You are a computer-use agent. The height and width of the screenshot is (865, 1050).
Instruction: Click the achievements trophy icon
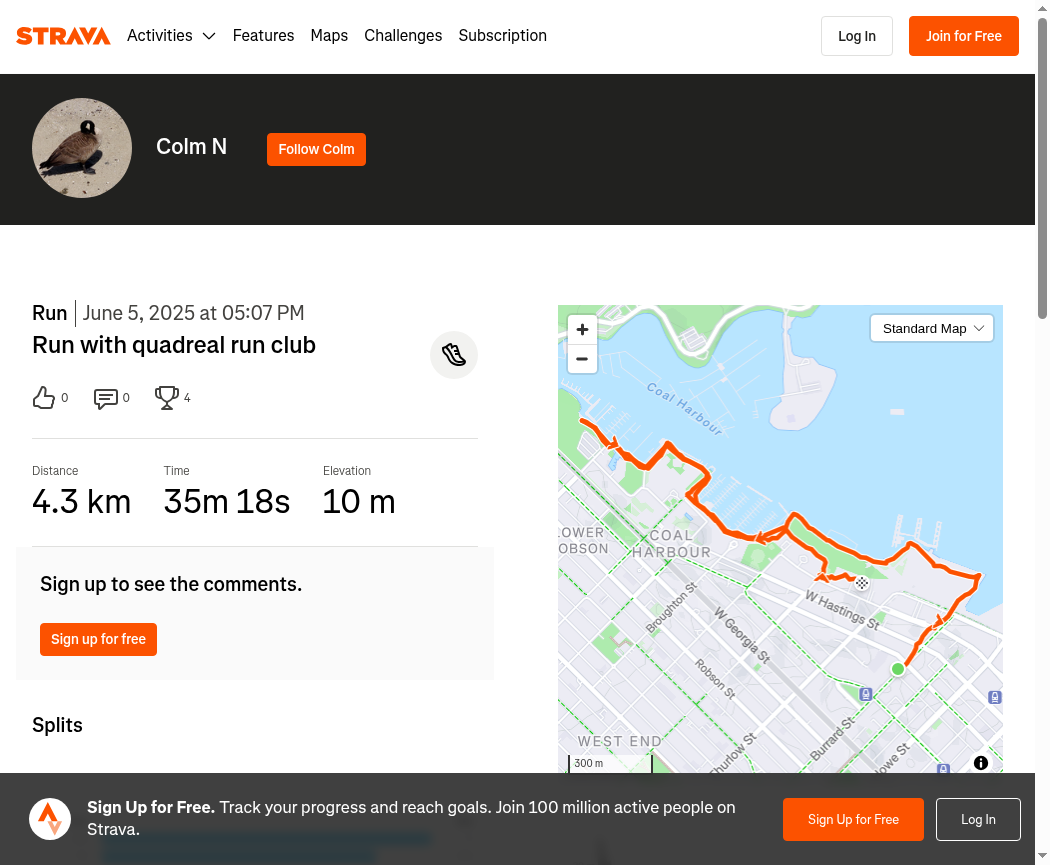(x=166, y=398)
